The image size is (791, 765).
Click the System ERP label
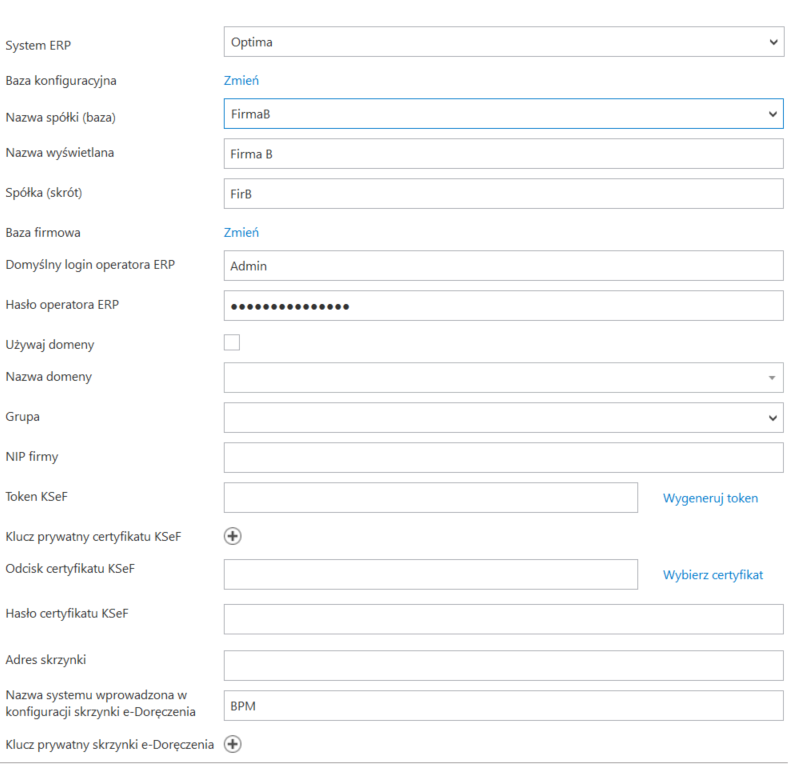pyautogui.click(x=38, y=45)
